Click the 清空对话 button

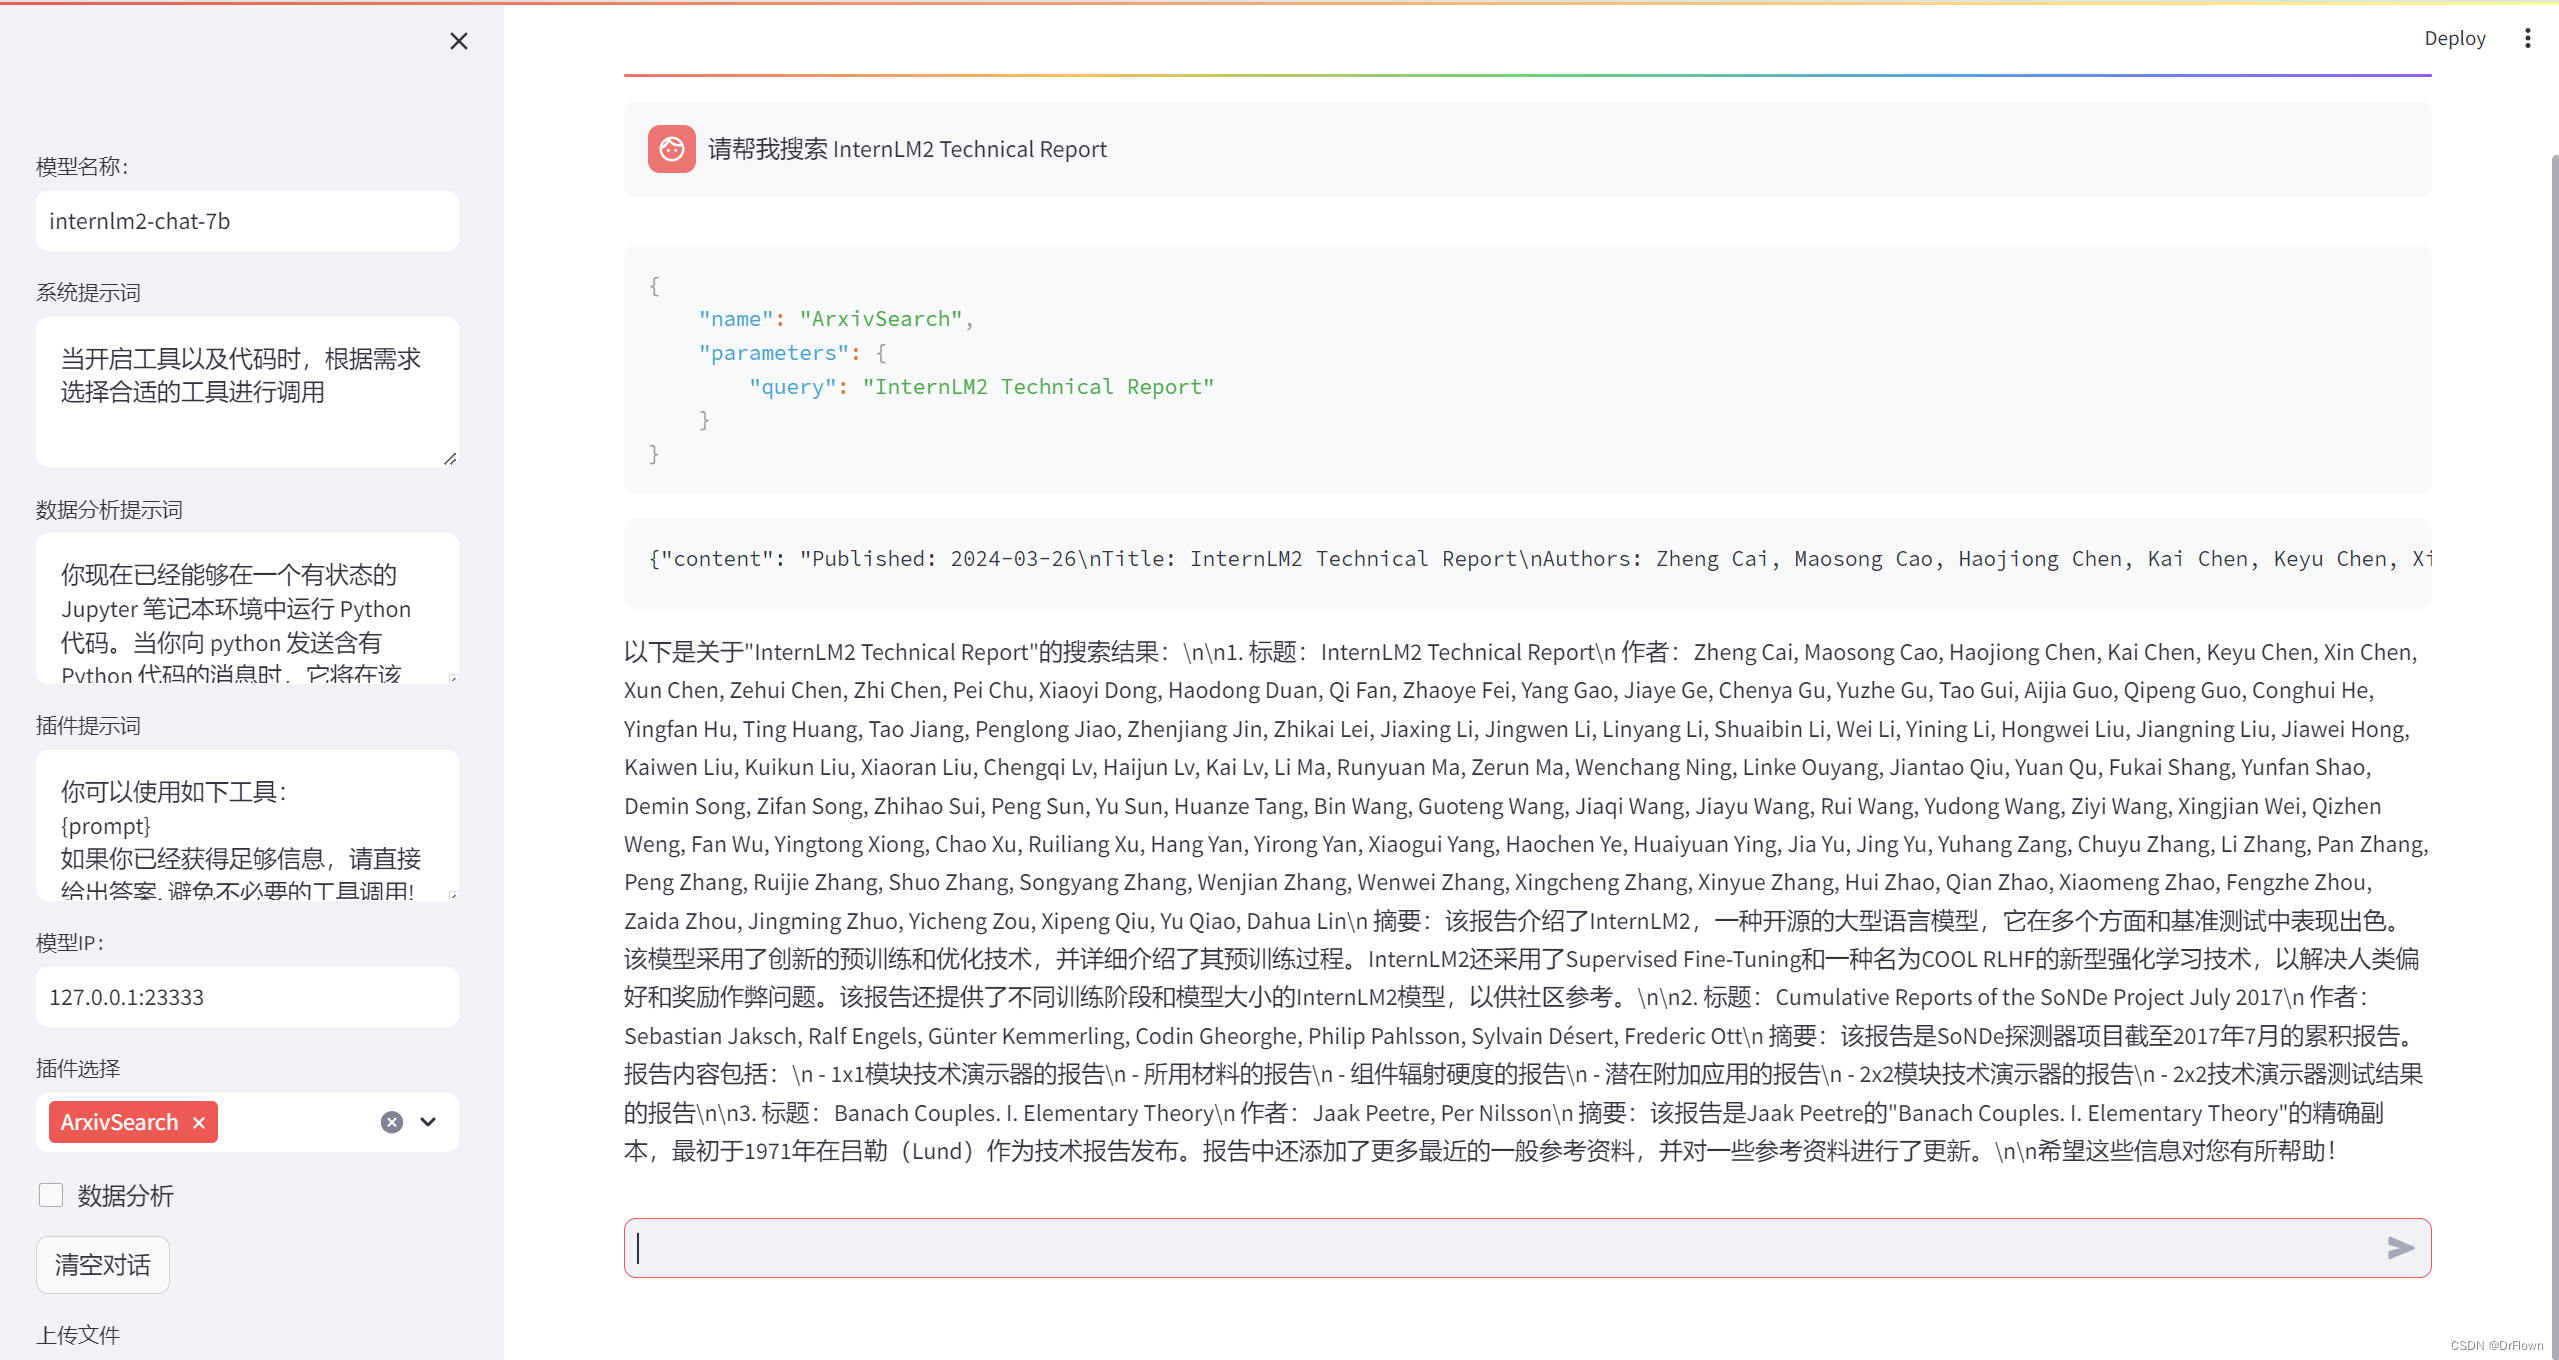point(103,1264)
